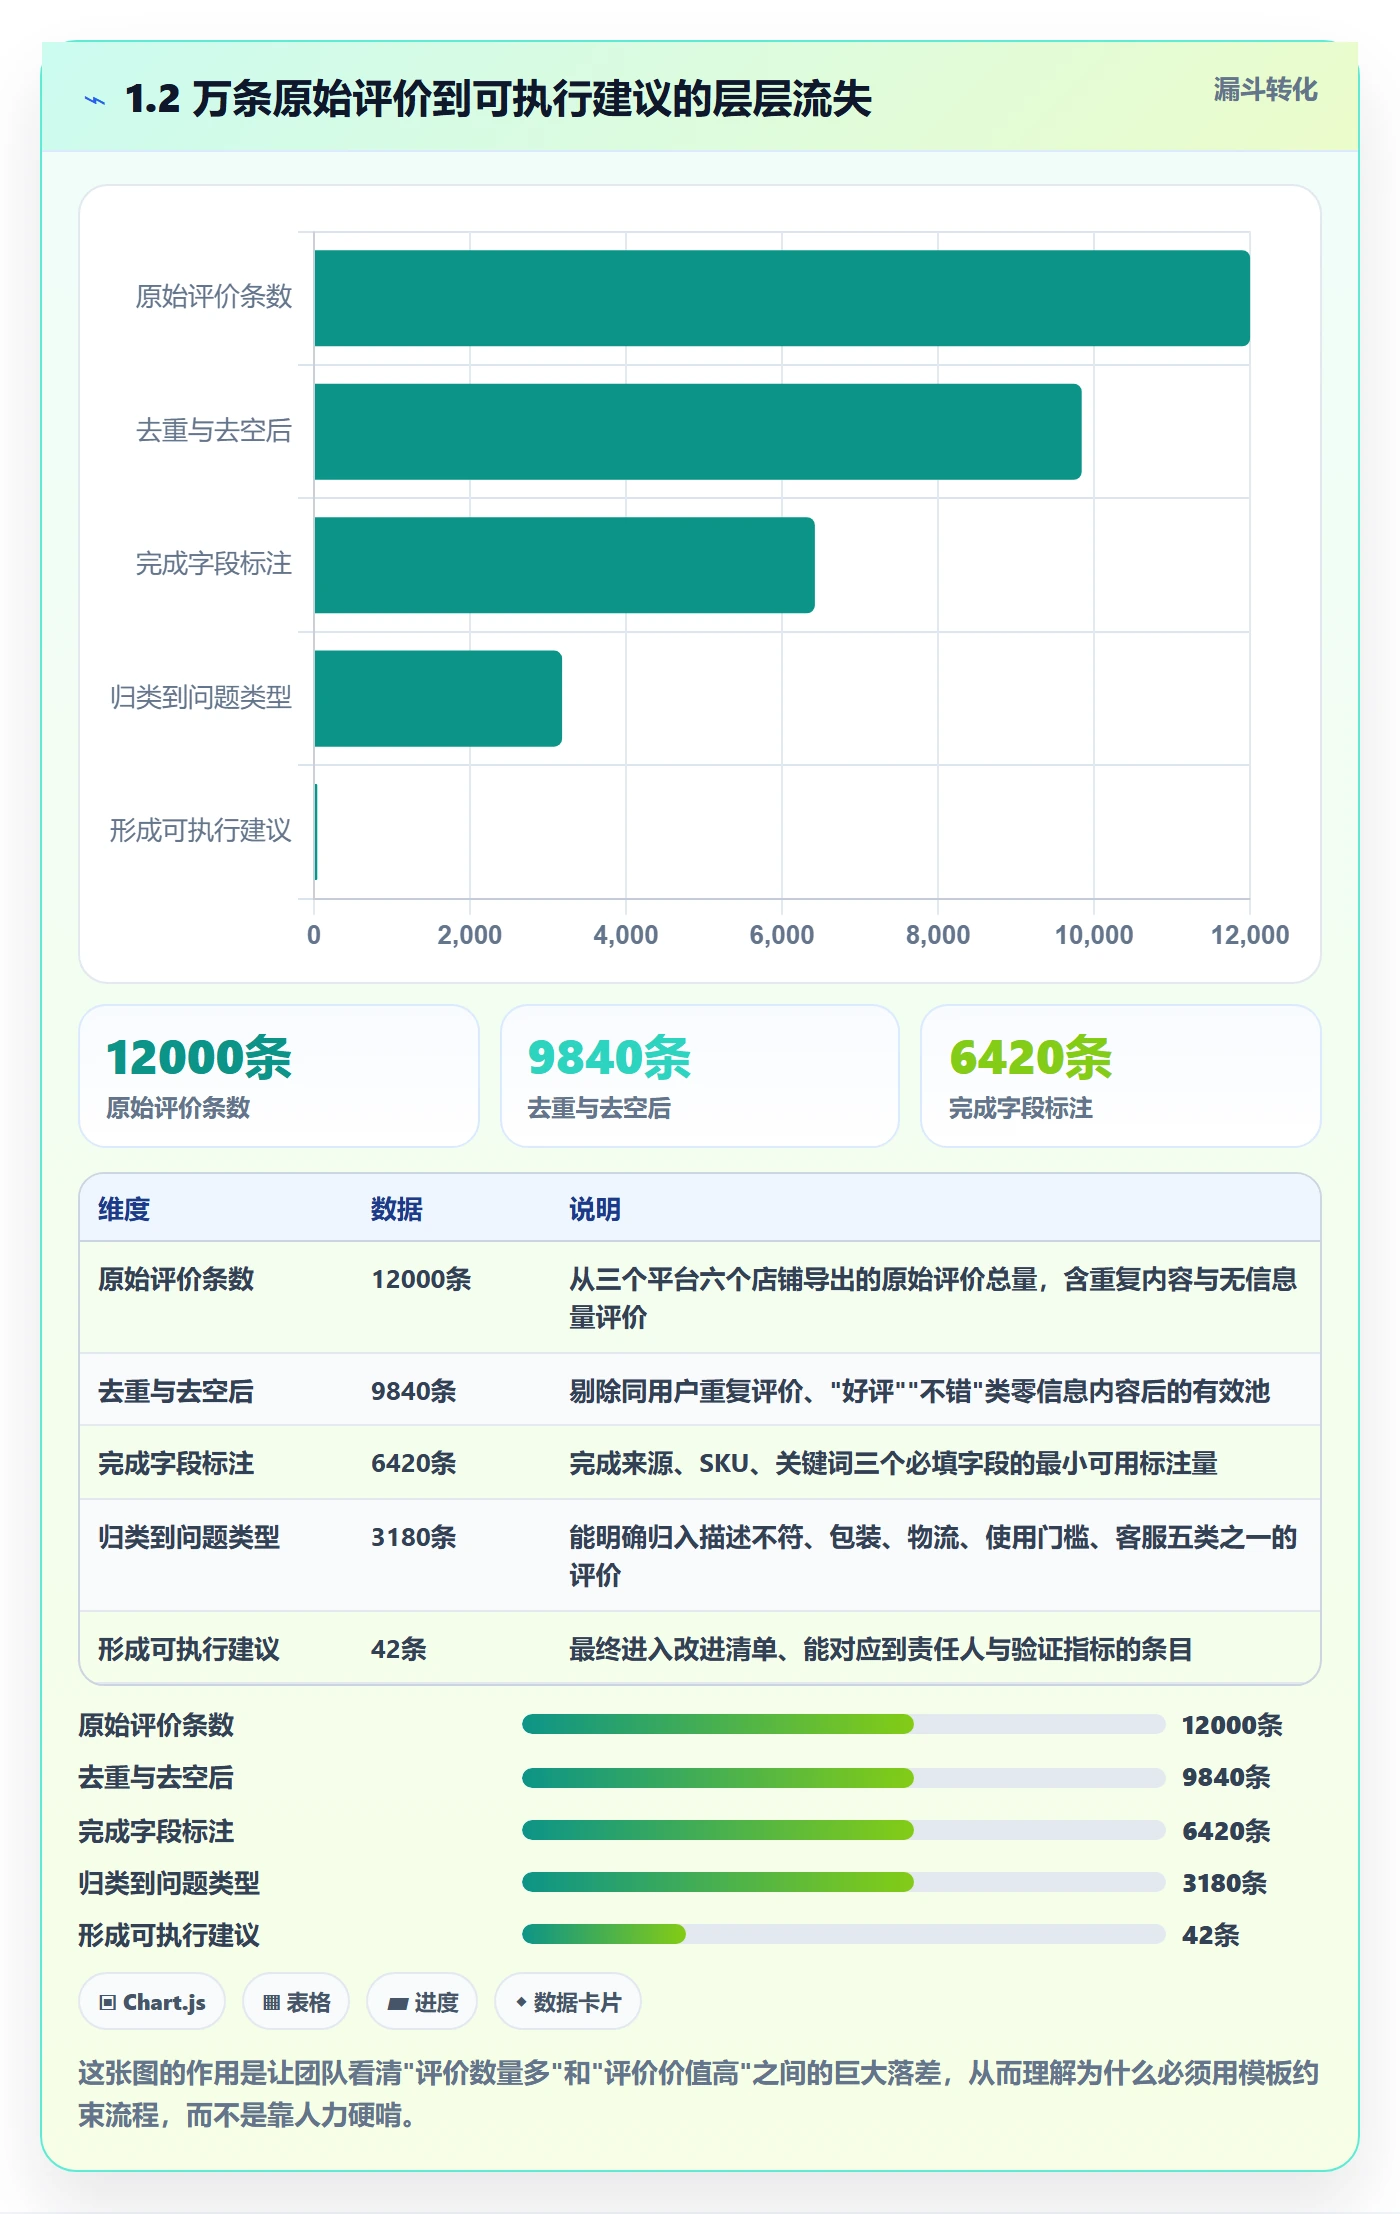Click the 12,000 x-axis tick label
Screen dimensions: 1400x2214
coord(1250,935)
